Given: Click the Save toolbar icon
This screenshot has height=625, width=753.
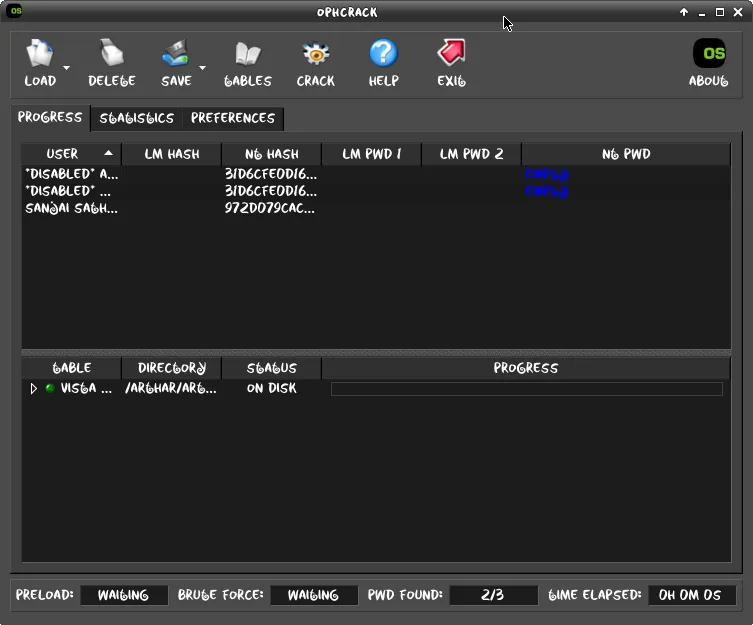Looking at the screenshot, I should point(176,53).
